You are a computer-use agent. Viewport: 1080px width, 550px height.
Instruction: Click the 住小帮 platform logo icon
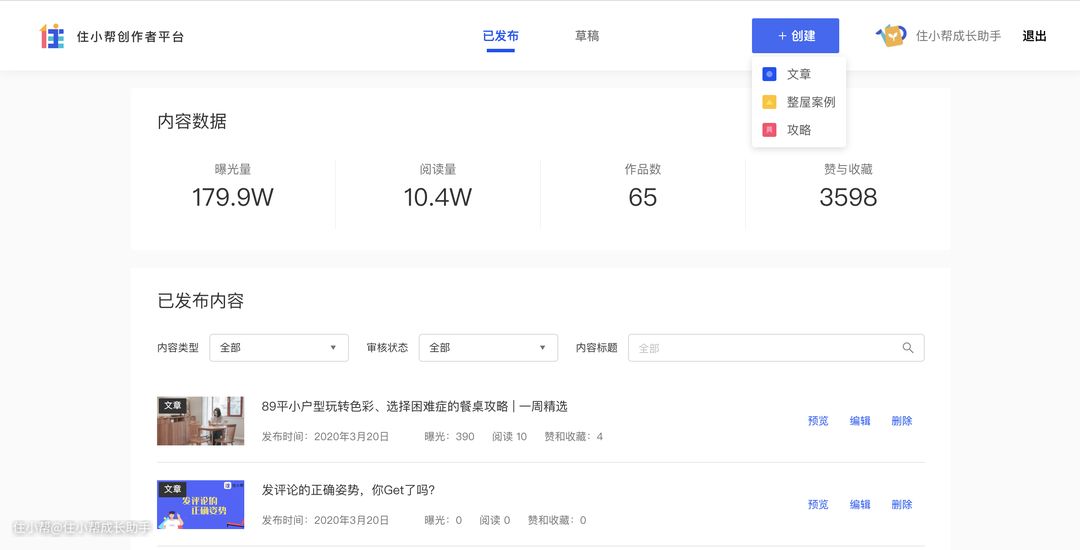(52, 36)
